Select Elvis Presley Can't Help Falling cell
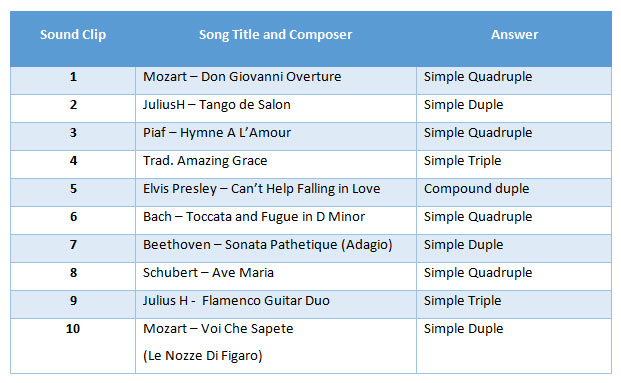Screen dimensions: 621x383 (x=276, y=192)
